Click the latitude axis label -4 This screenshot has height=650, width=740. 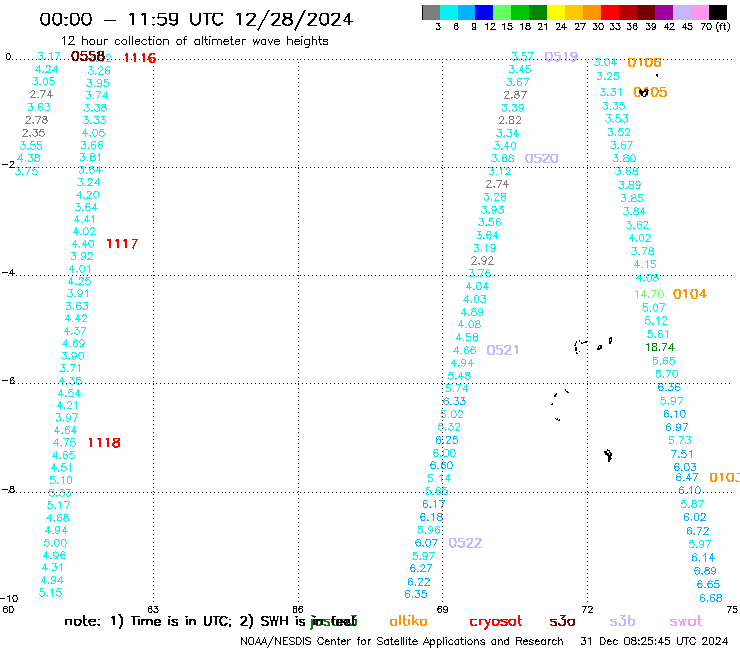[x=8, y=273]
